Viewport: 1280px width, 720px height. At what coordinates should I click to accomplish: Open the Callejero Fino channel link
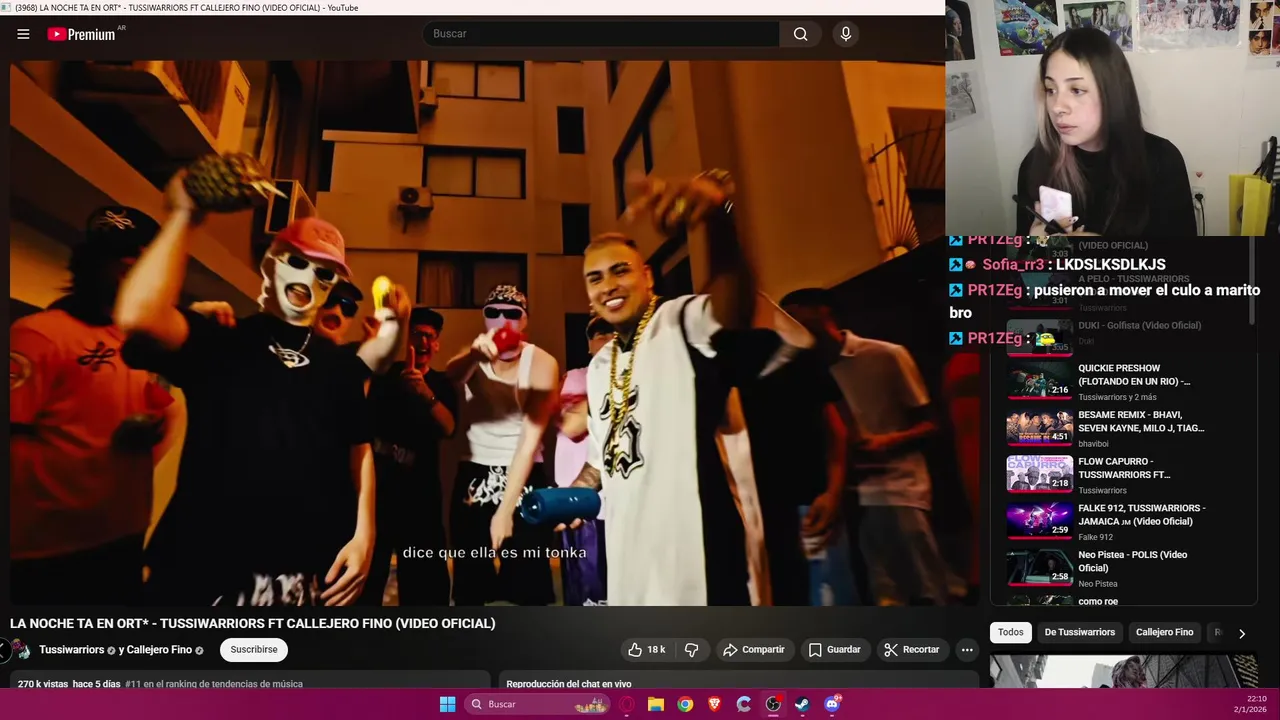pos(159,650)
